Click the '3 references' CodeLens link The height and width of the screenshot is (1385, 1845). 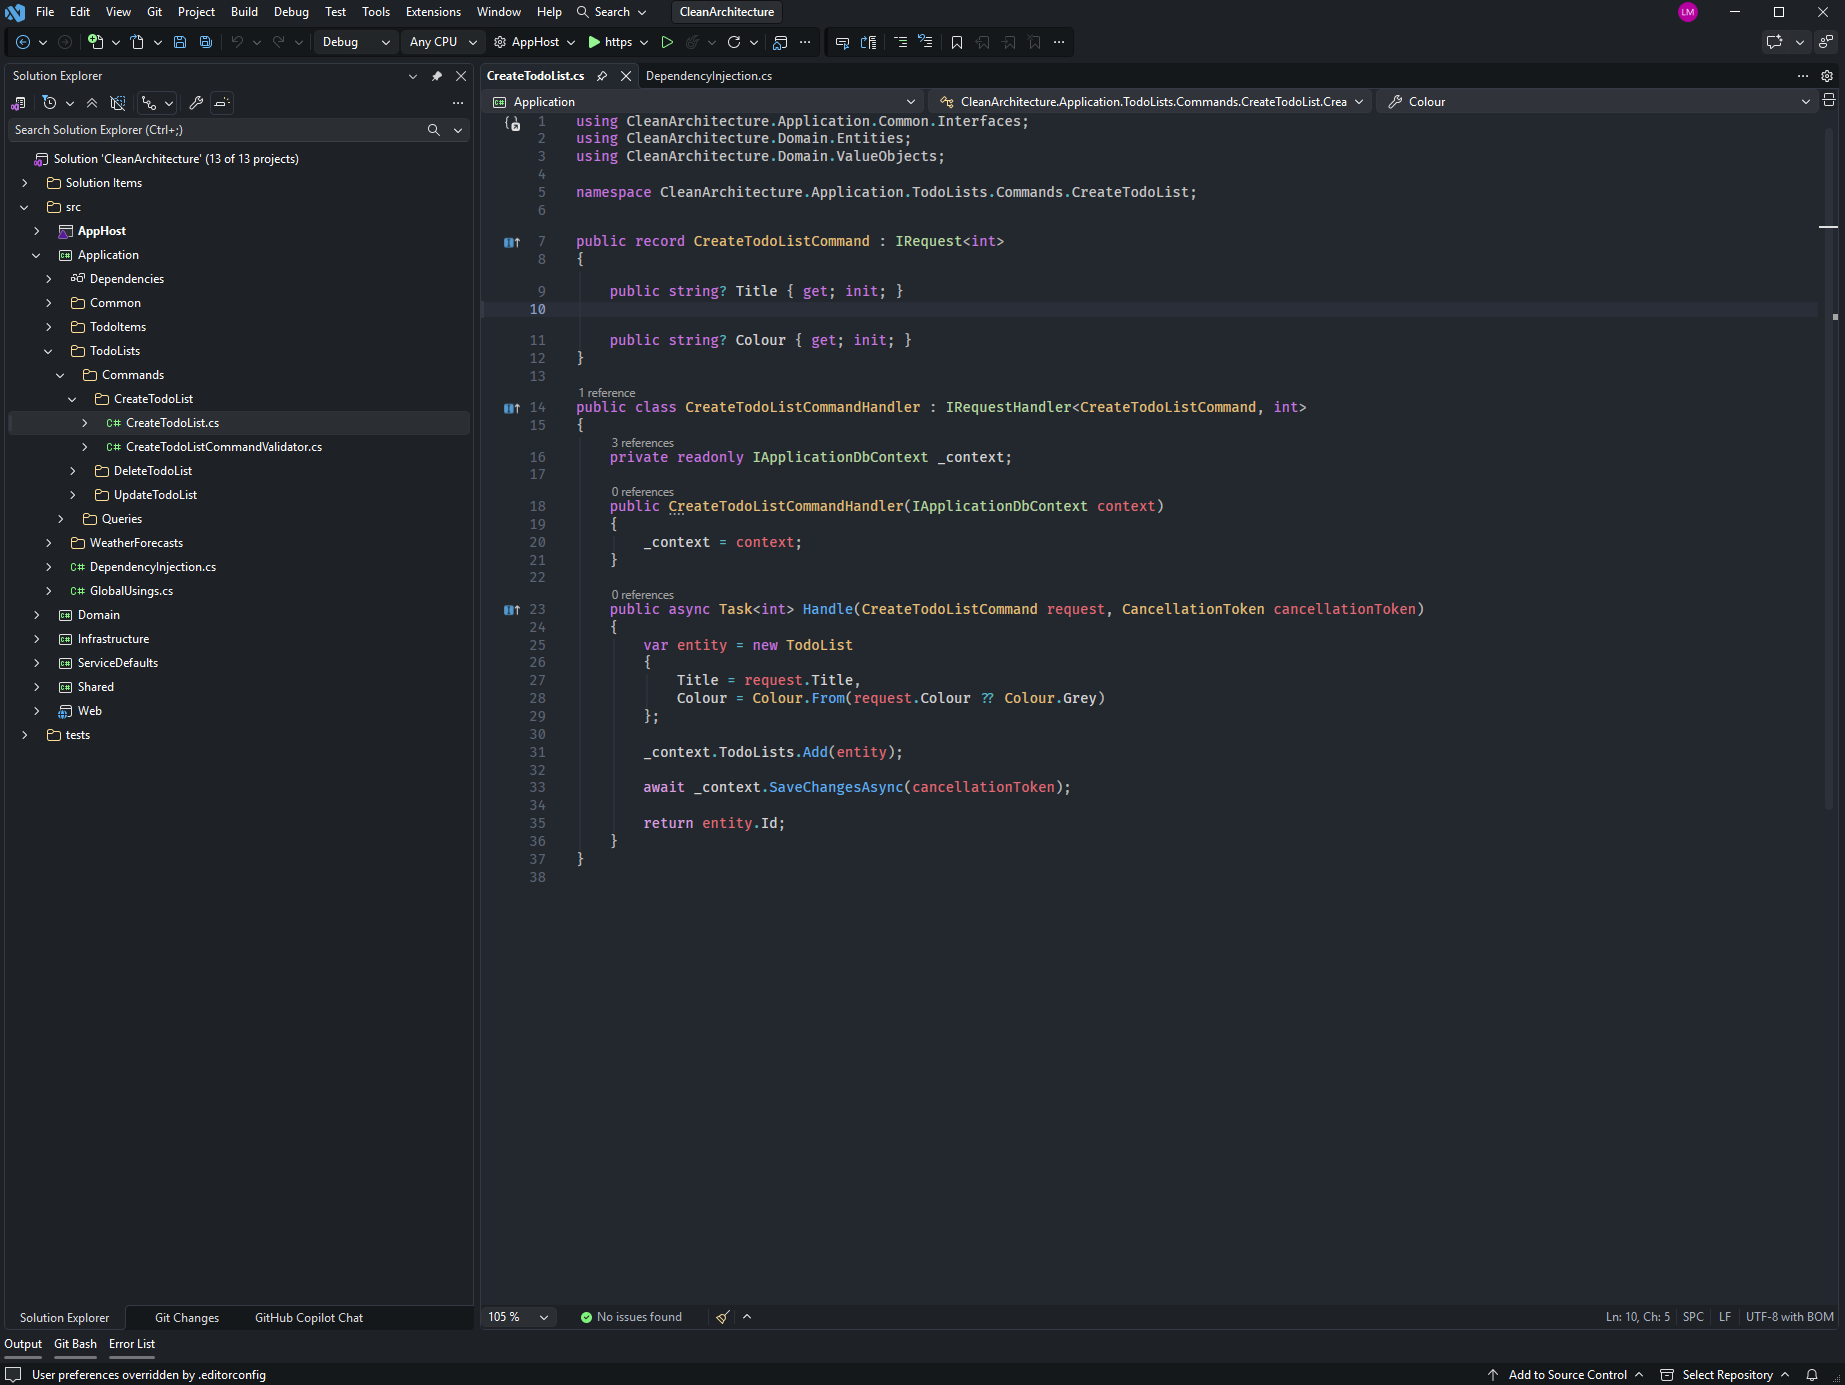642,443
